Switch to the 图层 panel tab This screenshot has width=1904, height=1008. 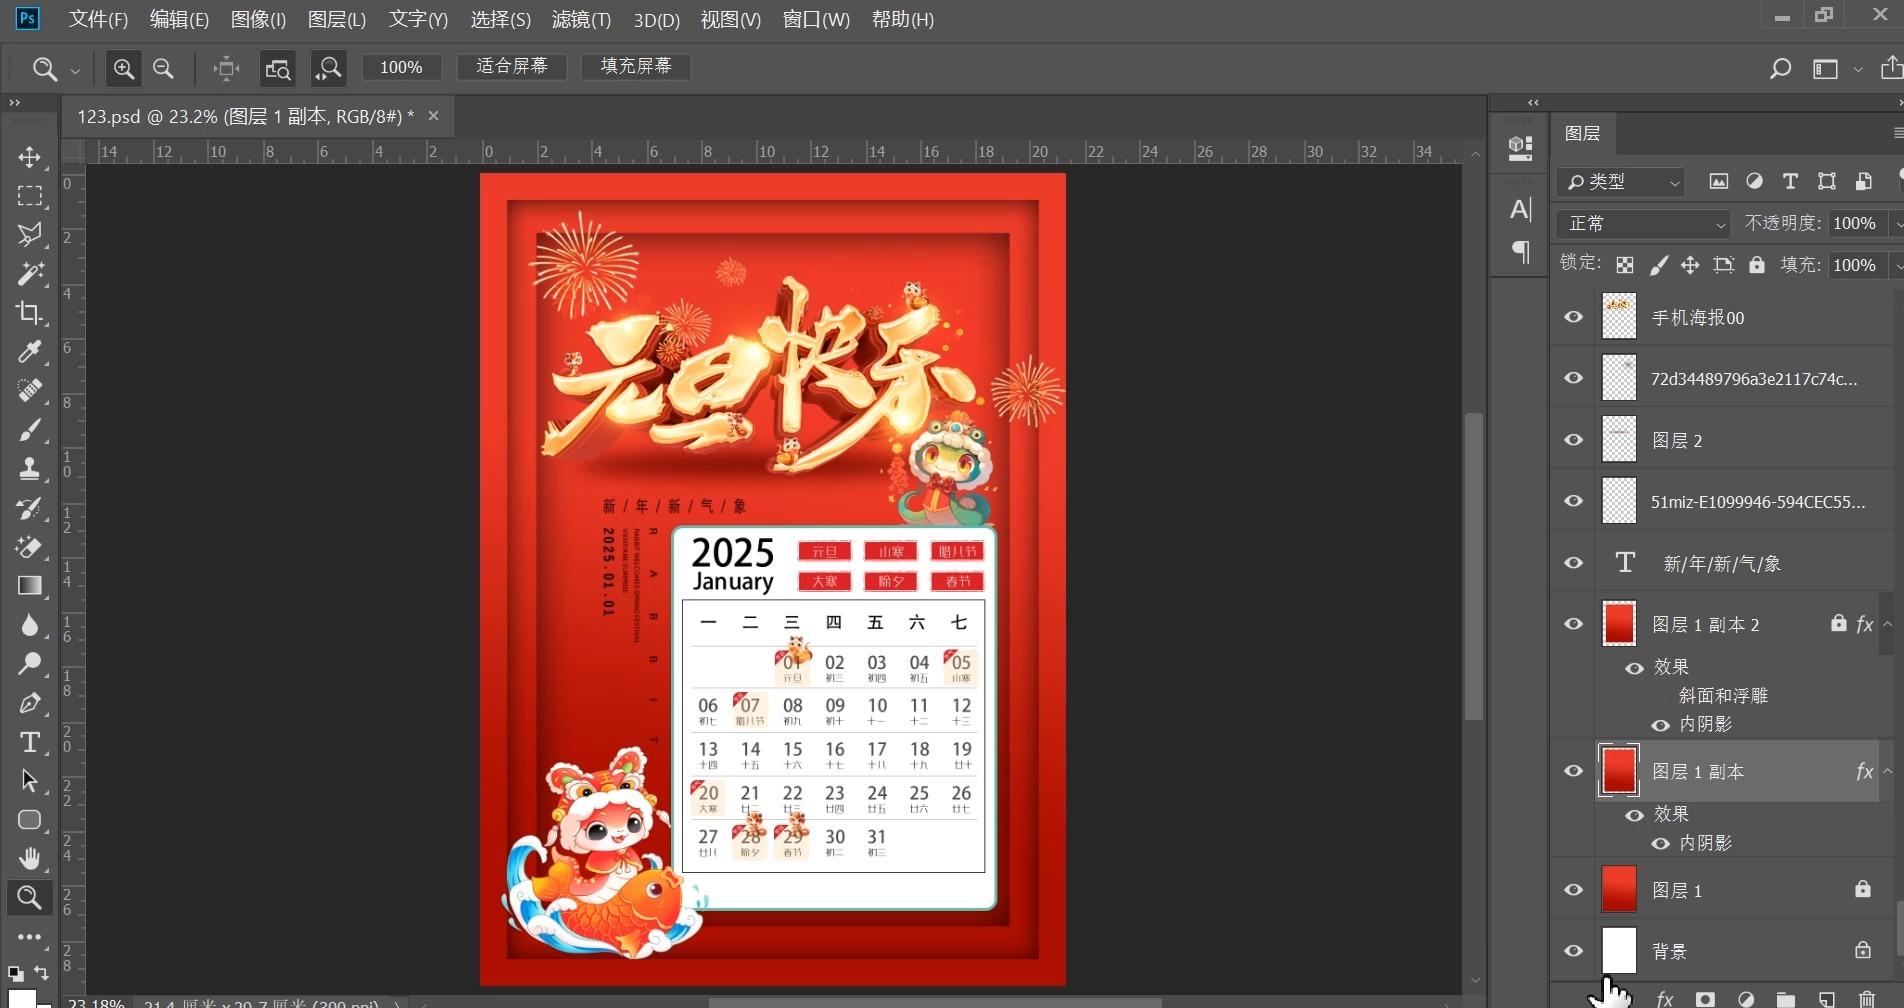click(x=1582, y=133)
